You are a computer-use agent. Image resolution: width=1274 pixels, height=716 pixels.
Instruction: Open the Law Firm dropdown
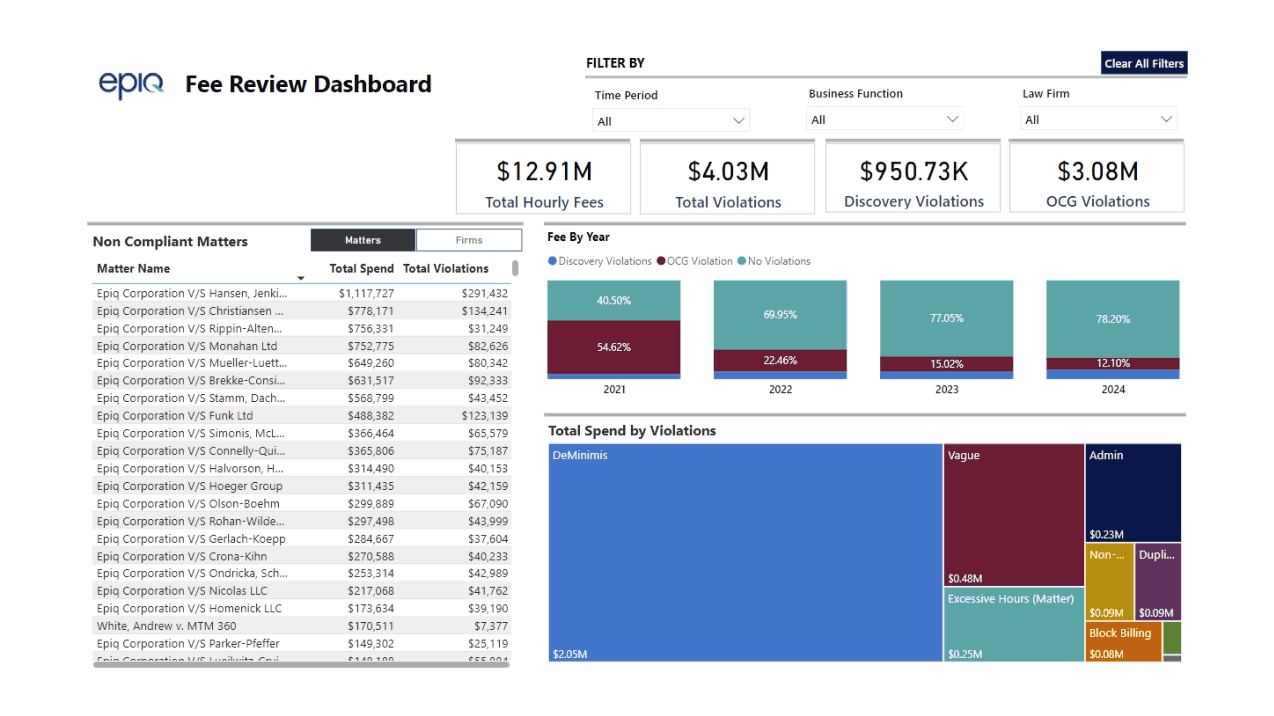[x=1099, y=119]
